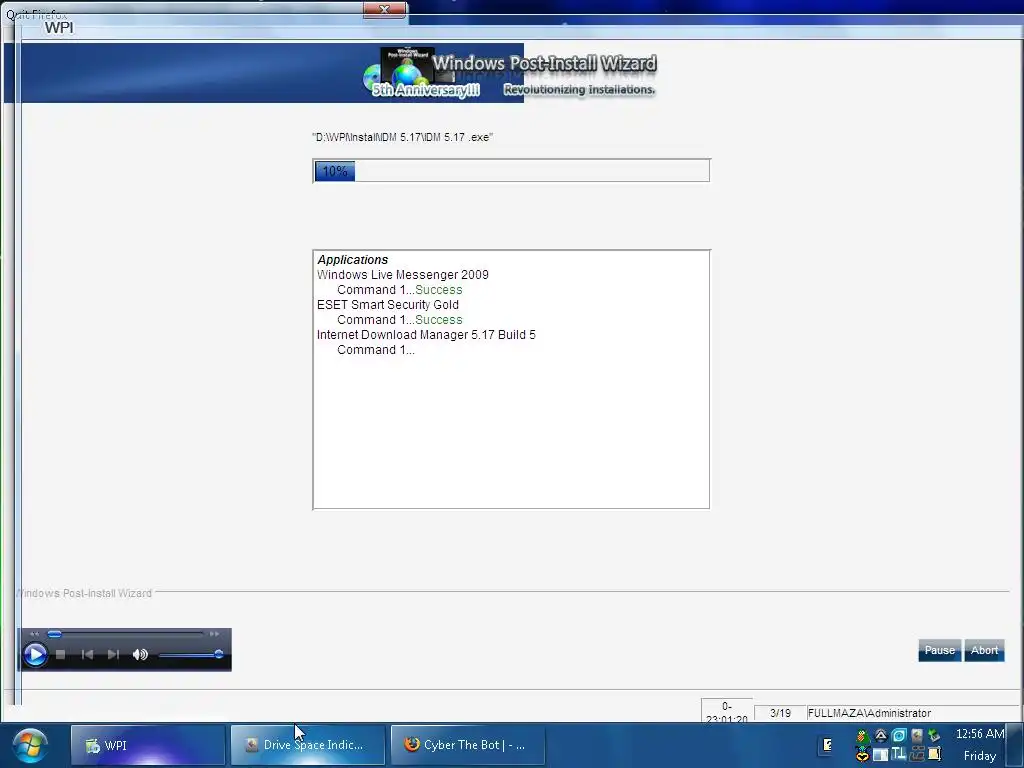Click the cyan rounded-square tray icon
Viewport: 1024px width, 768px height.
click(x=899, y=736)
